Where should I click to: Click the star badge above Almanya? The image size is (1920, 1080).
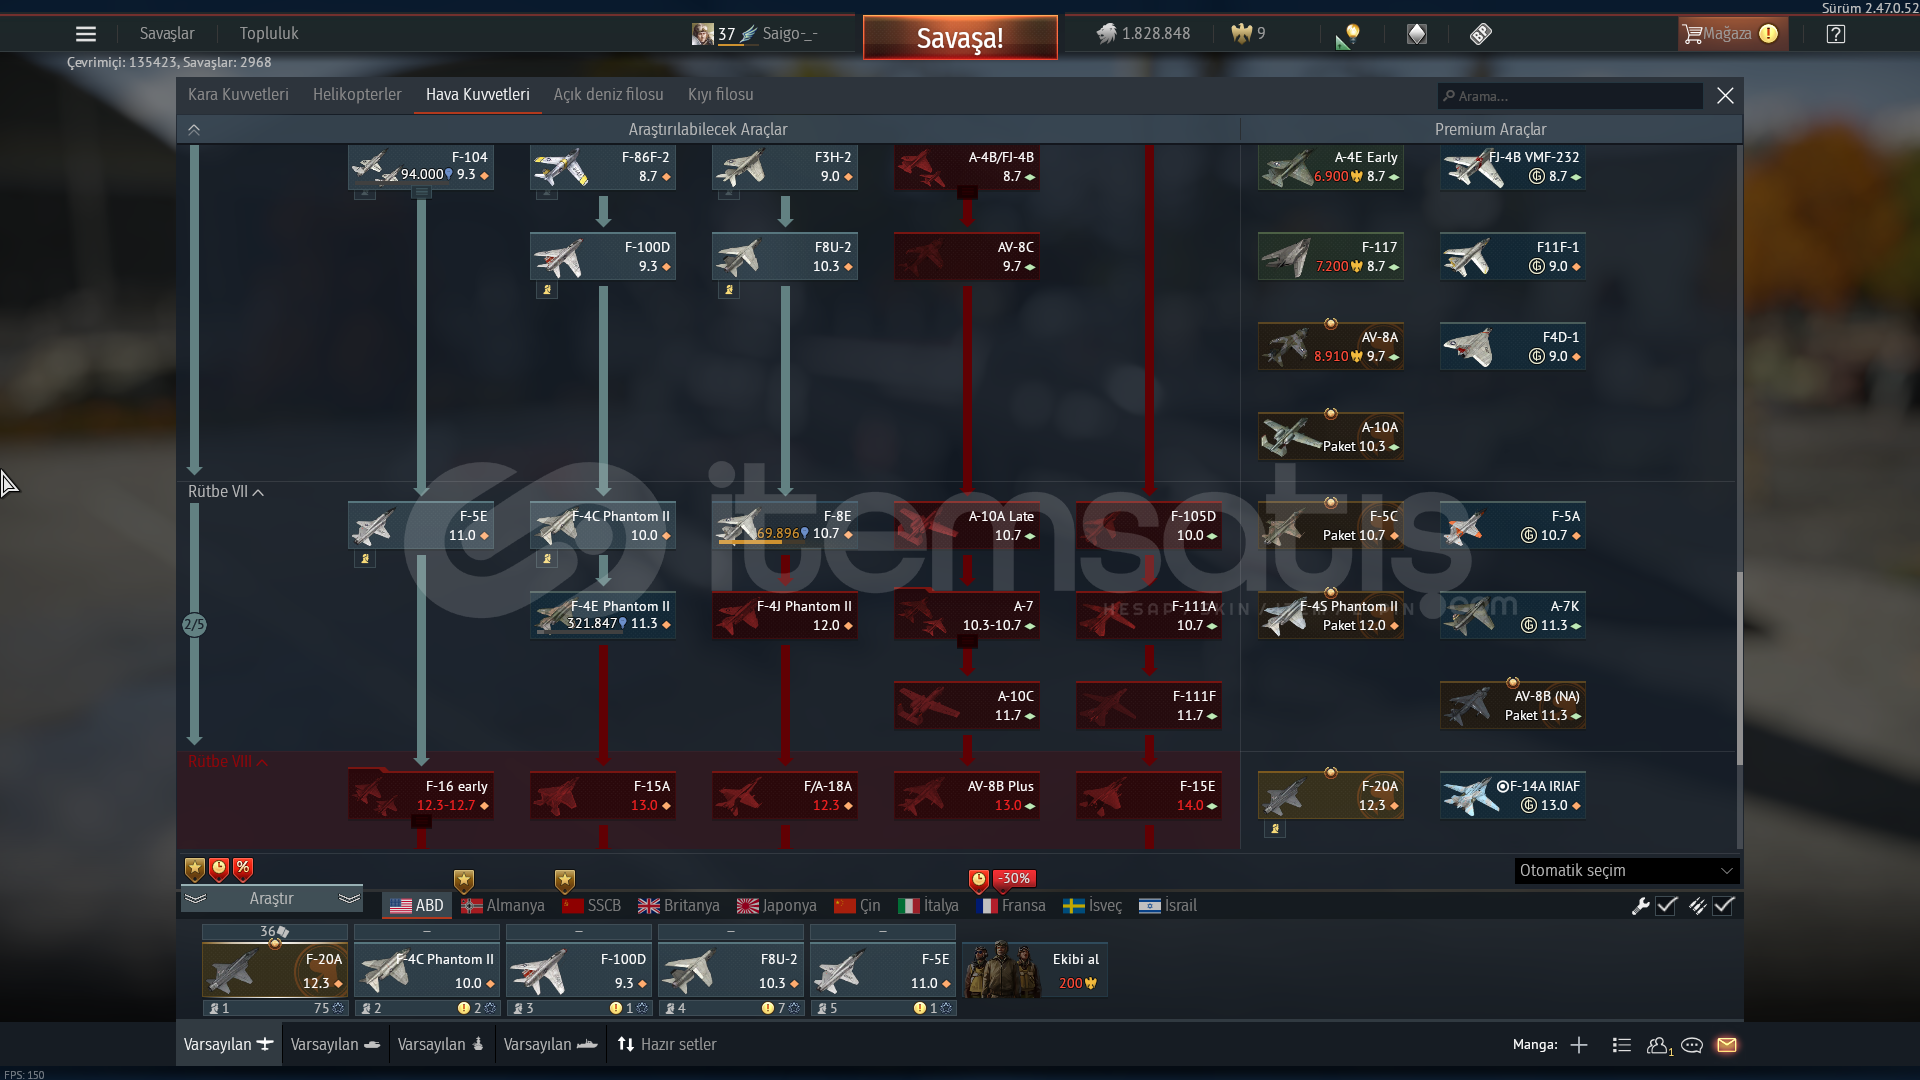coord(464,881)
